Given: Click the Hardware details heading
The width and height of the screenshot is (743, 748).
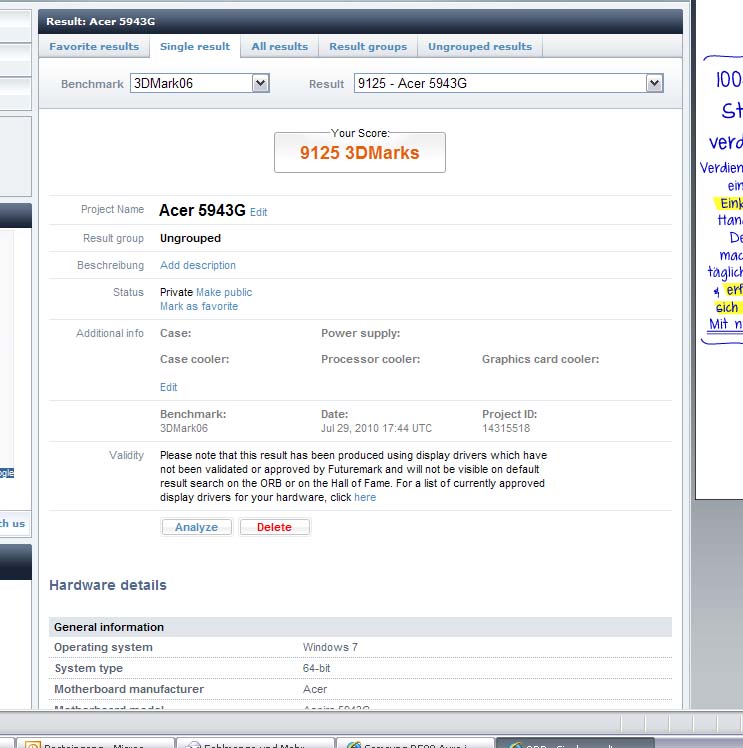Looking at the screenshot, I should point(108,585).
